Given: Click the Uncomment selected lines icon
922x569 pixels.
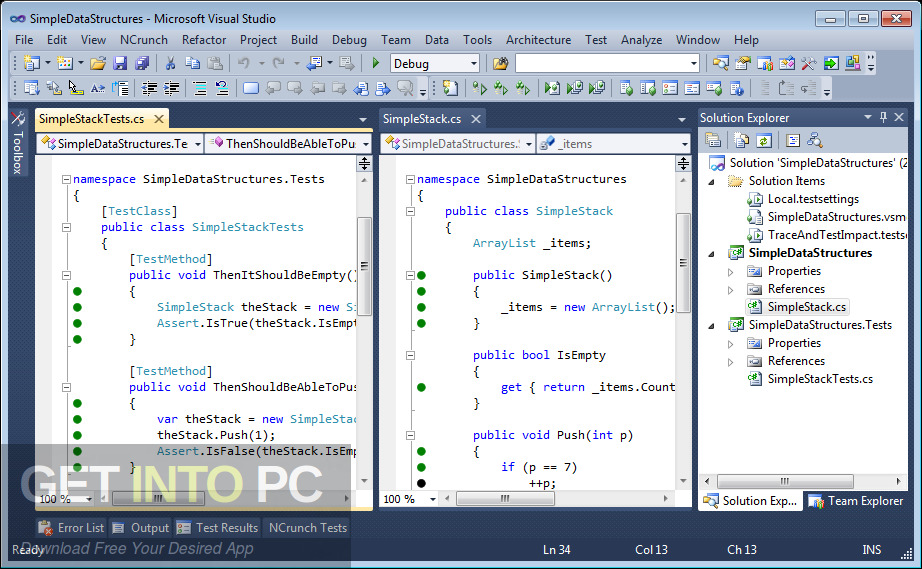Looking at the screenshot, I should (222, 89).
